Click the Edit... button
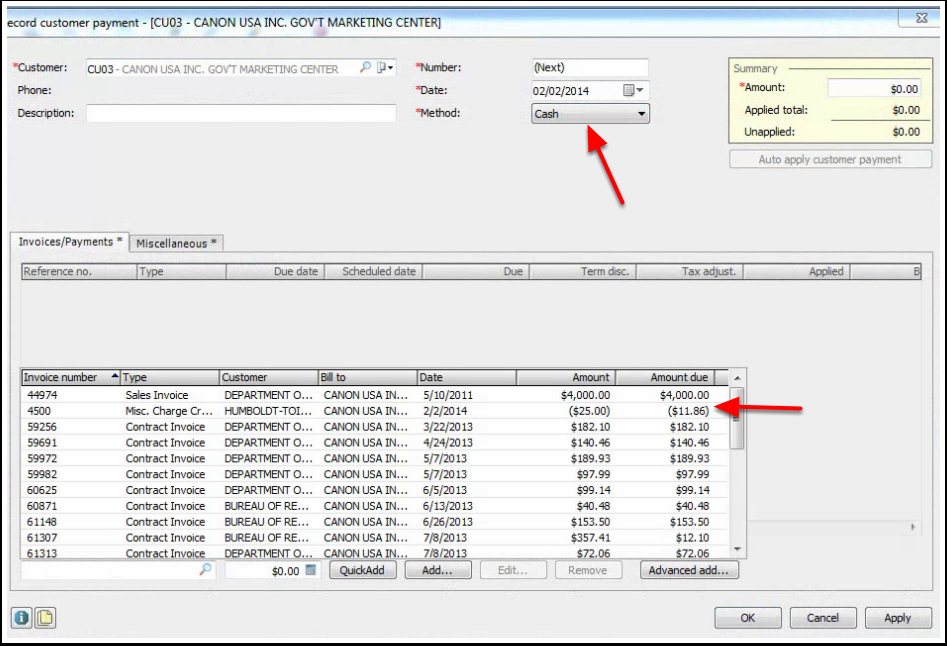 (513, 570)
